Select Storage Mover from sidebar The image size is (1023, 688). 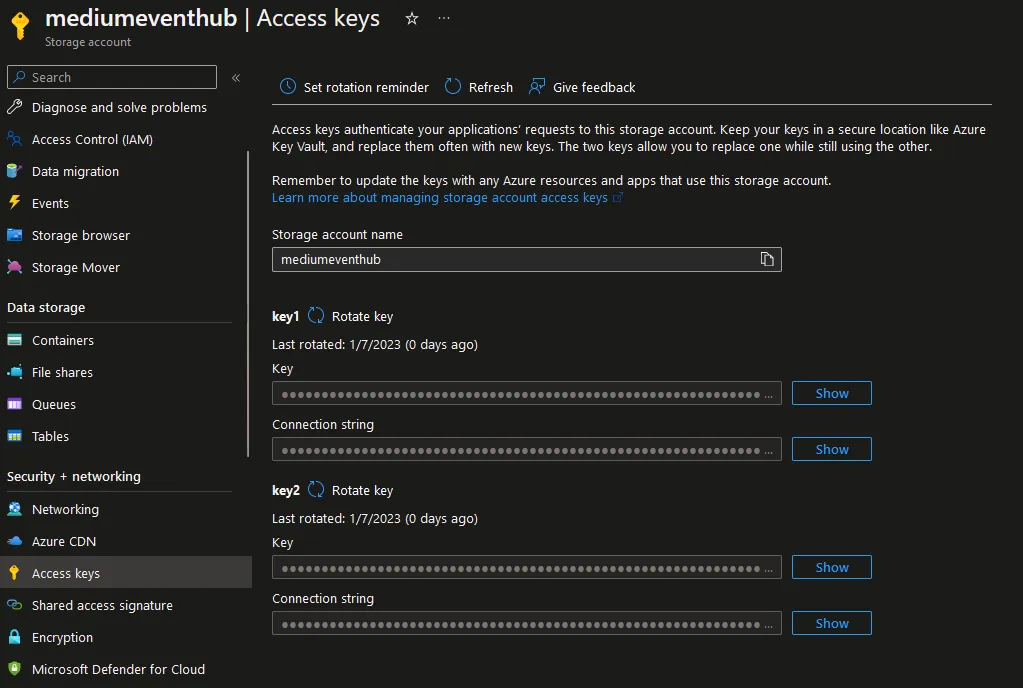coord(76,267)
